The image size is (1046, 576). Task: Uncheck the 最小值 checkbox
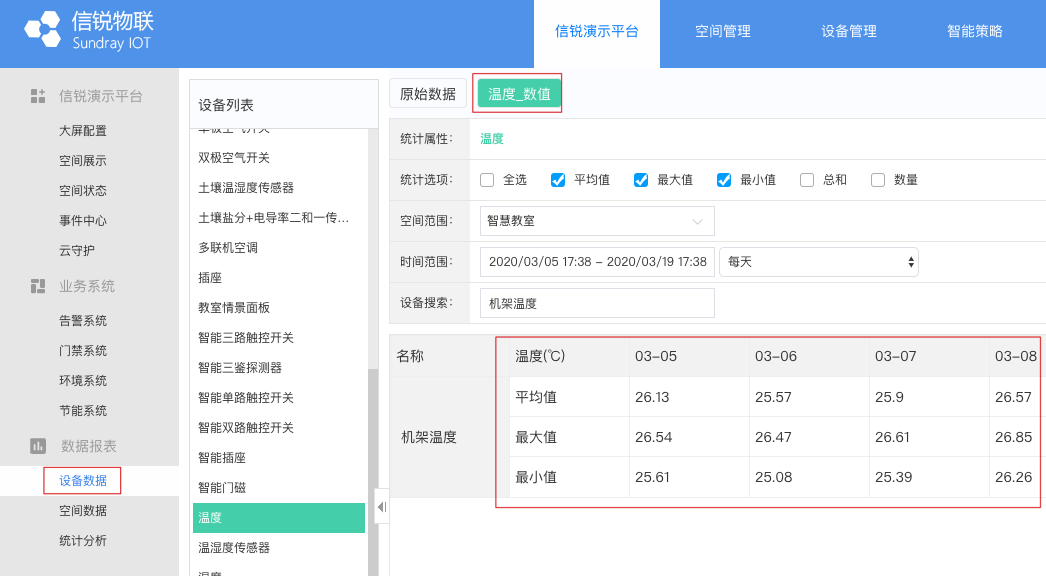724,180
